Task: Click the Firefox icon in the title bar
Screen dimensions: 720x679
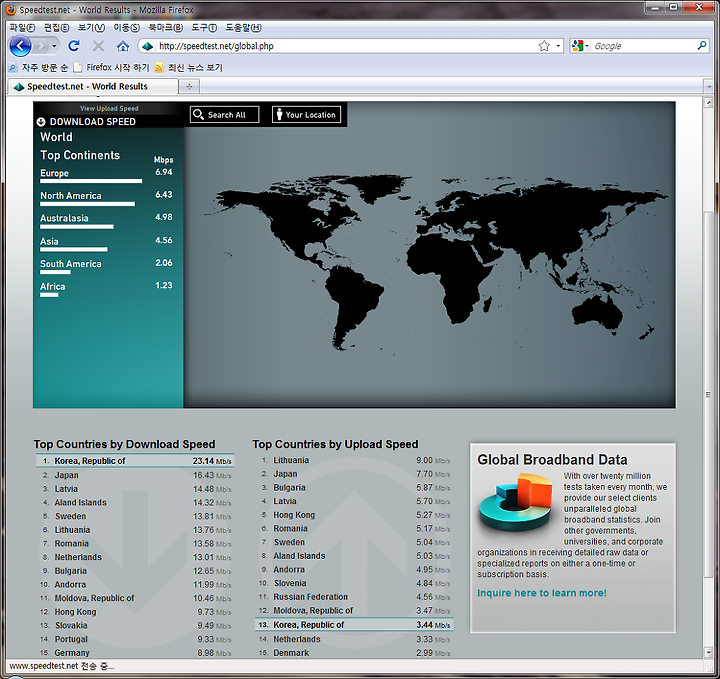Action: pyautogui.click(x=10, y=9)
